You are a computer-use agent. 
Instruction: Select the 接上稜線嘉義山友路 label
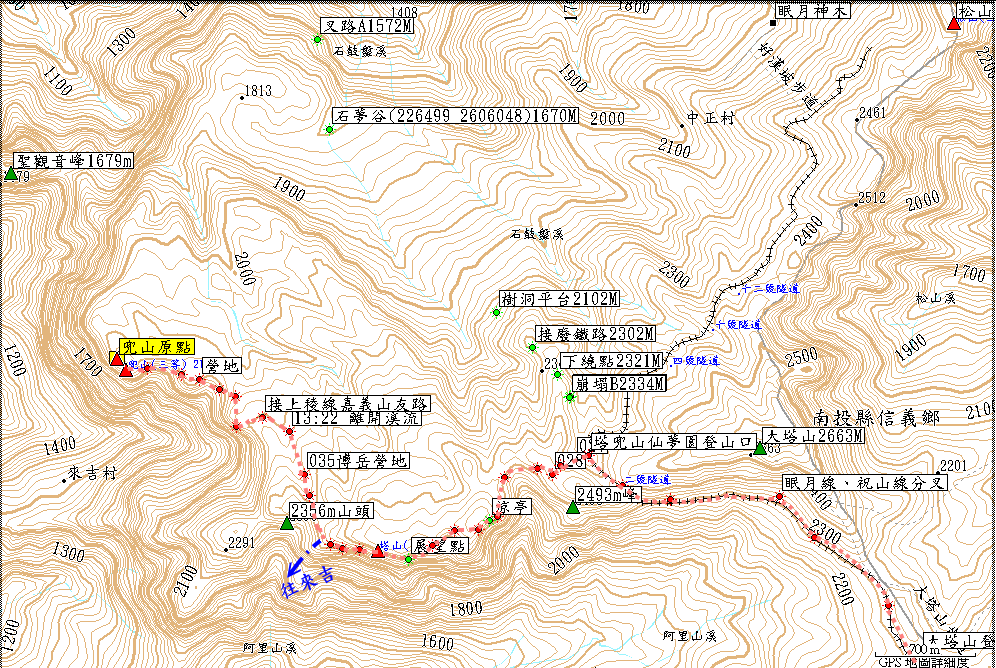[x=348, y=404]
